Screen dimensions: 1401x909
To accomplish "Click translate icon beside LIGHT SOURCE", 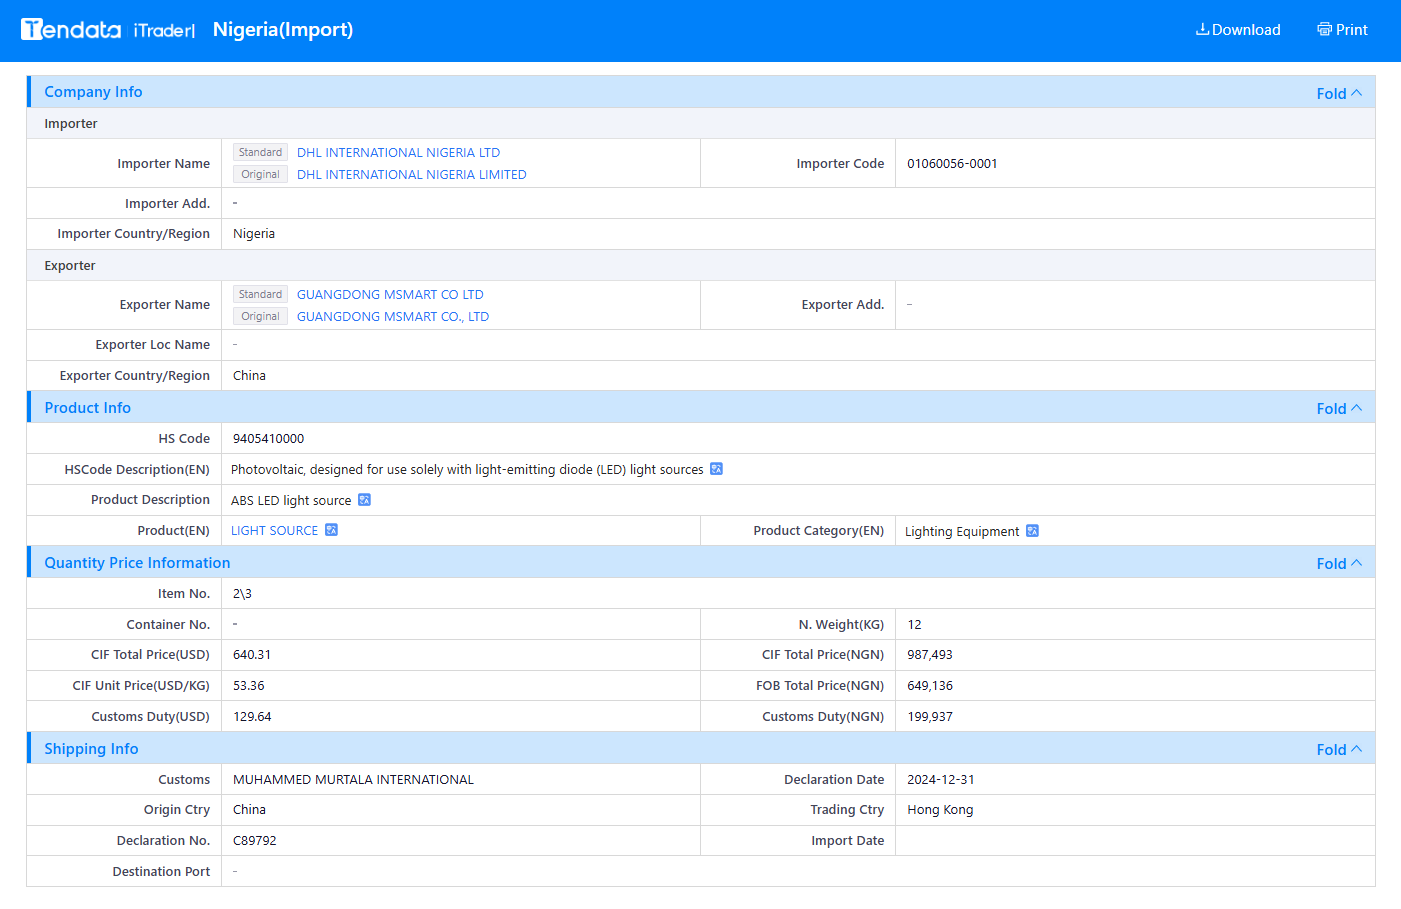I will 331,530.
